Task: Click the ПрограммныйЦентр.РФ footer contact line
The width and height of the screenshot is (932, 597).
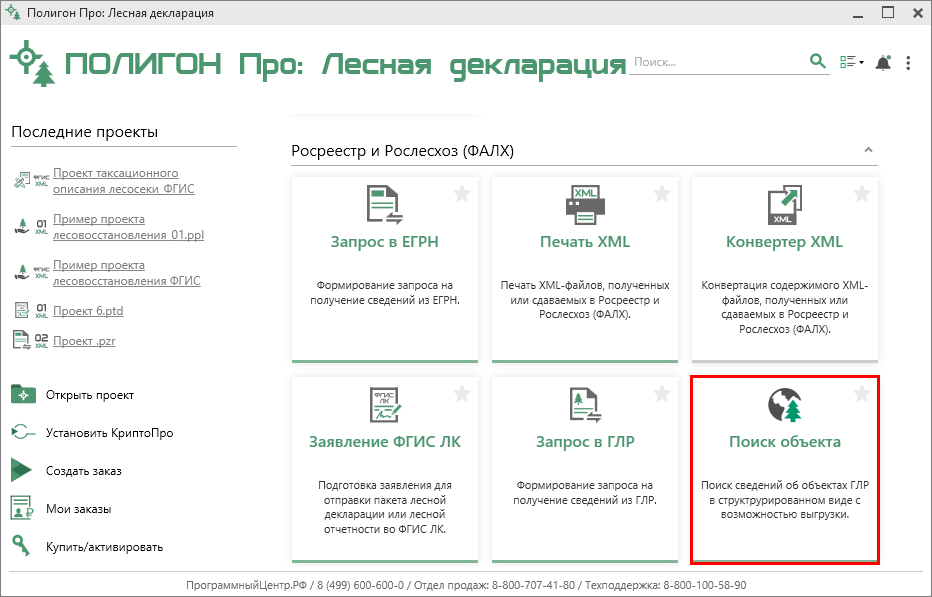Action: coord(466,585)
